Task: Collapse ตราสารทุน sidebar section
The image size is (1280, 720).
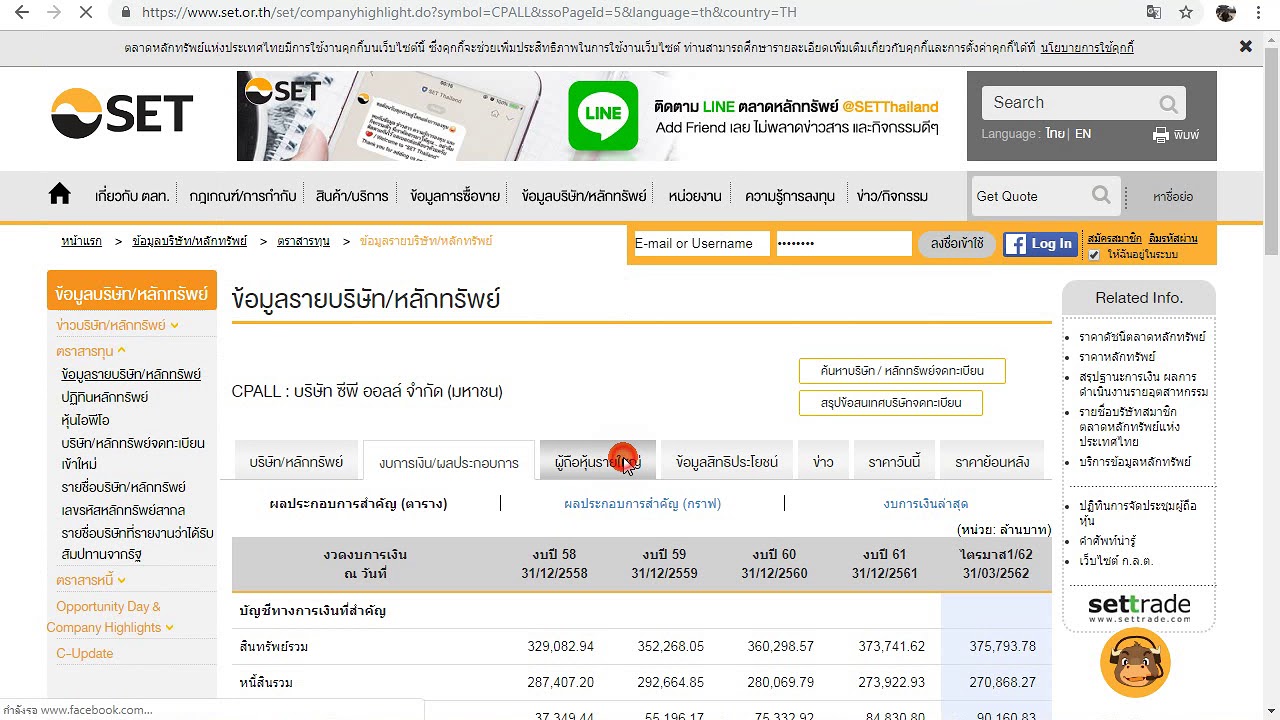Action: 90,351
